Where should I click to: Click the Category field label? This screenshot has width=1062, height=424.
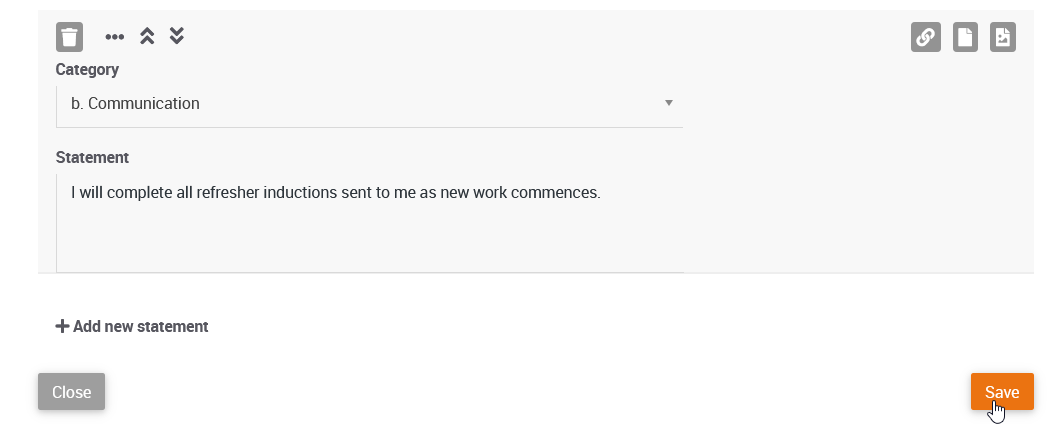87,69
